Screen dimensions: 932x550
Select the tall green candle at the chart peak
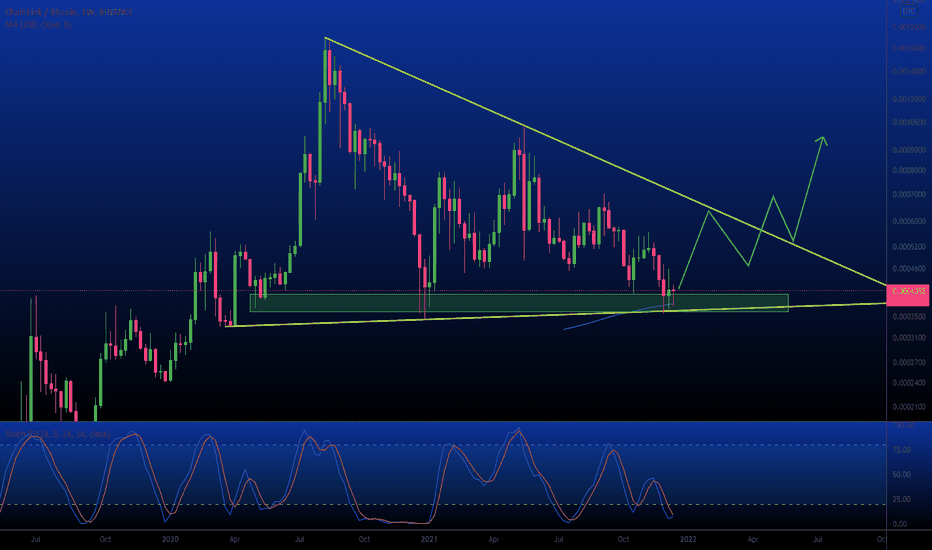(325, 76)
